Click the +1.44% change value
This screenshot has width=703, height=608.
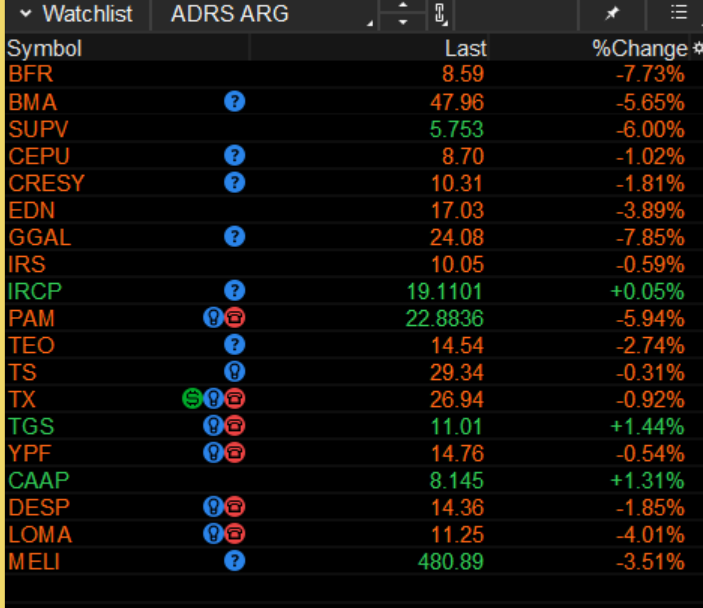[647, 426]
